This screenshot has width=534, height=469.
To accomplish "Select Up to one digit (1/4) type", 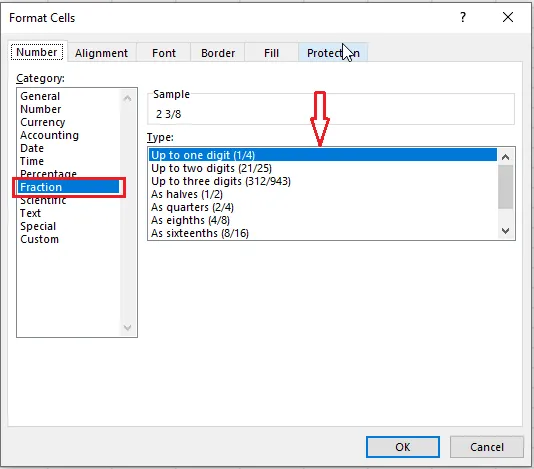I will click(323, 155).
